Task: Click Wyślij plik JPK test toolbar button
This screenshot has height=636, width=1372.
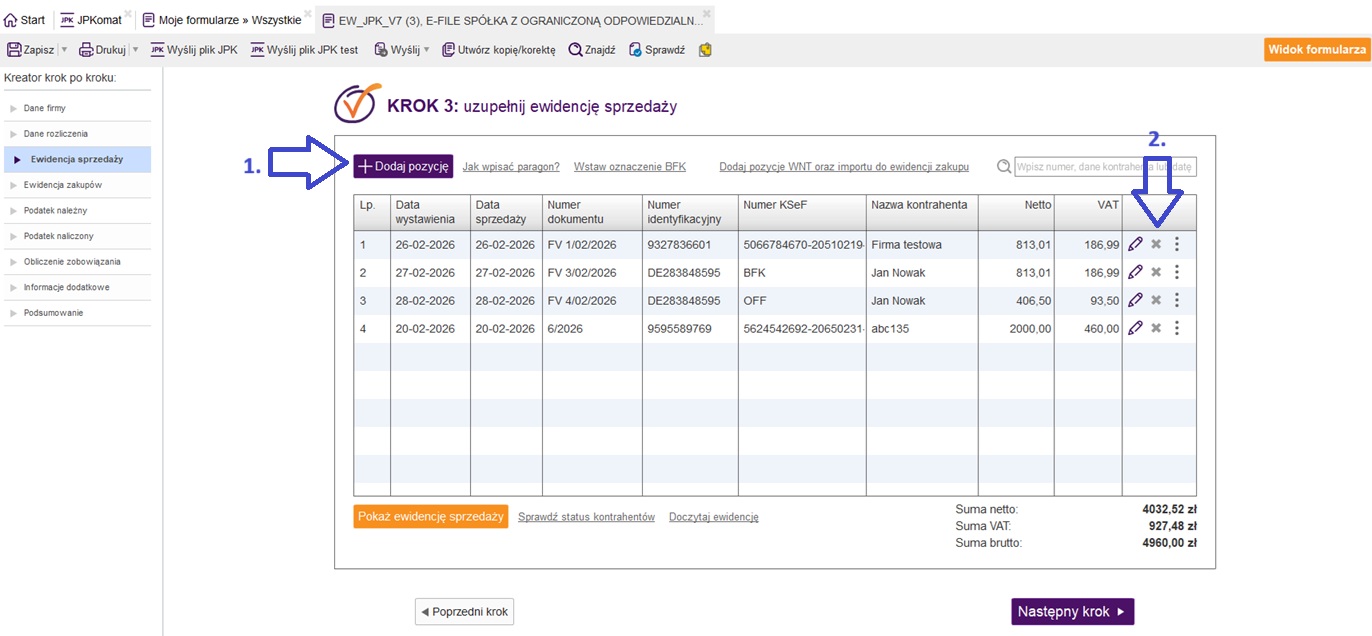Action: [x=304, y=50]
